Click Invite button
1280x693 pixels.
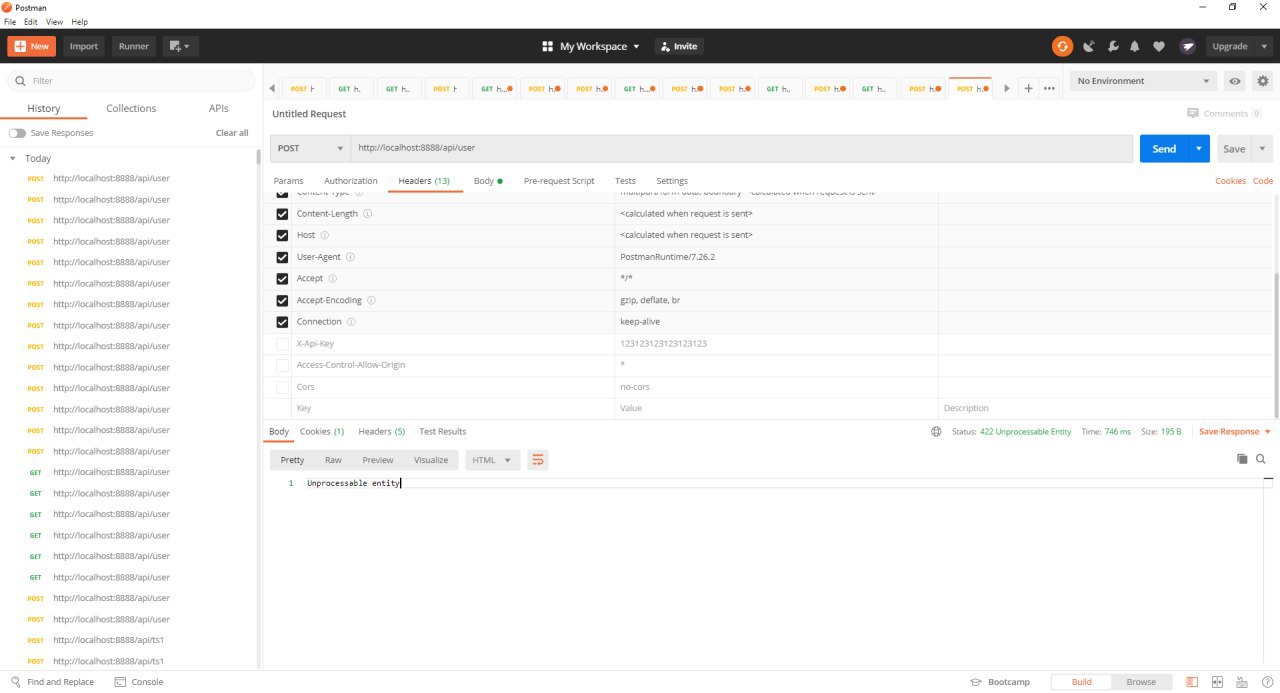coord(679,46)
